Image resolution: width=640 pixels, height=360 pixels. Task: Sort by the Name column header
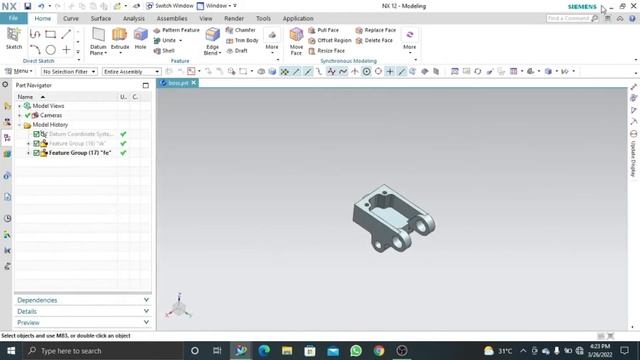tap(67, 97)
